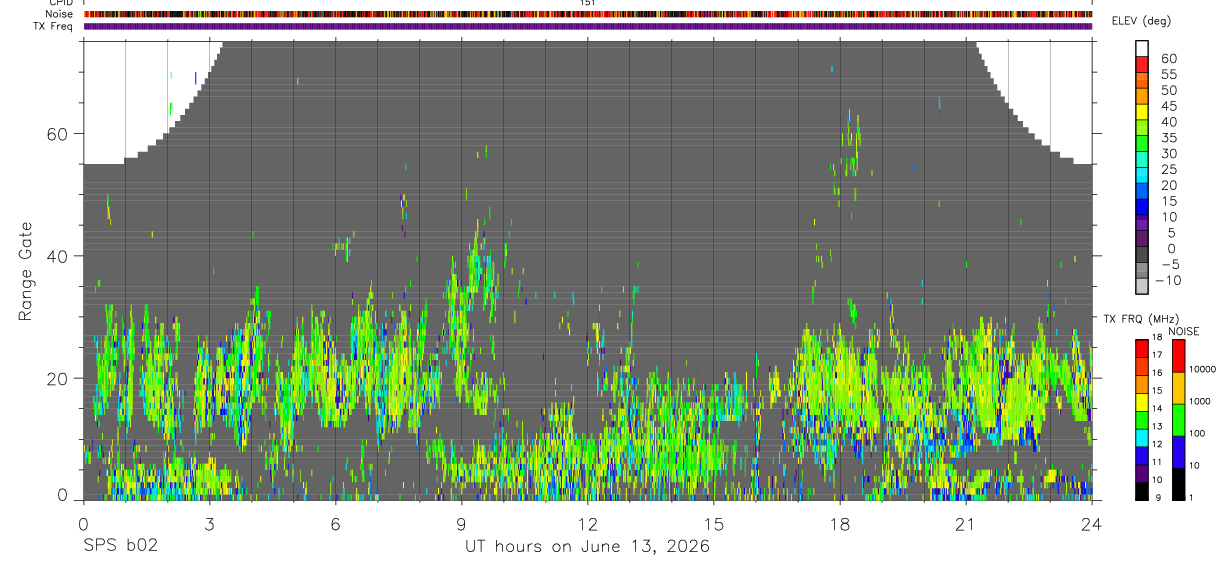
Task: Click the purple TX Freq strip
Action: [x=588, y=26]
